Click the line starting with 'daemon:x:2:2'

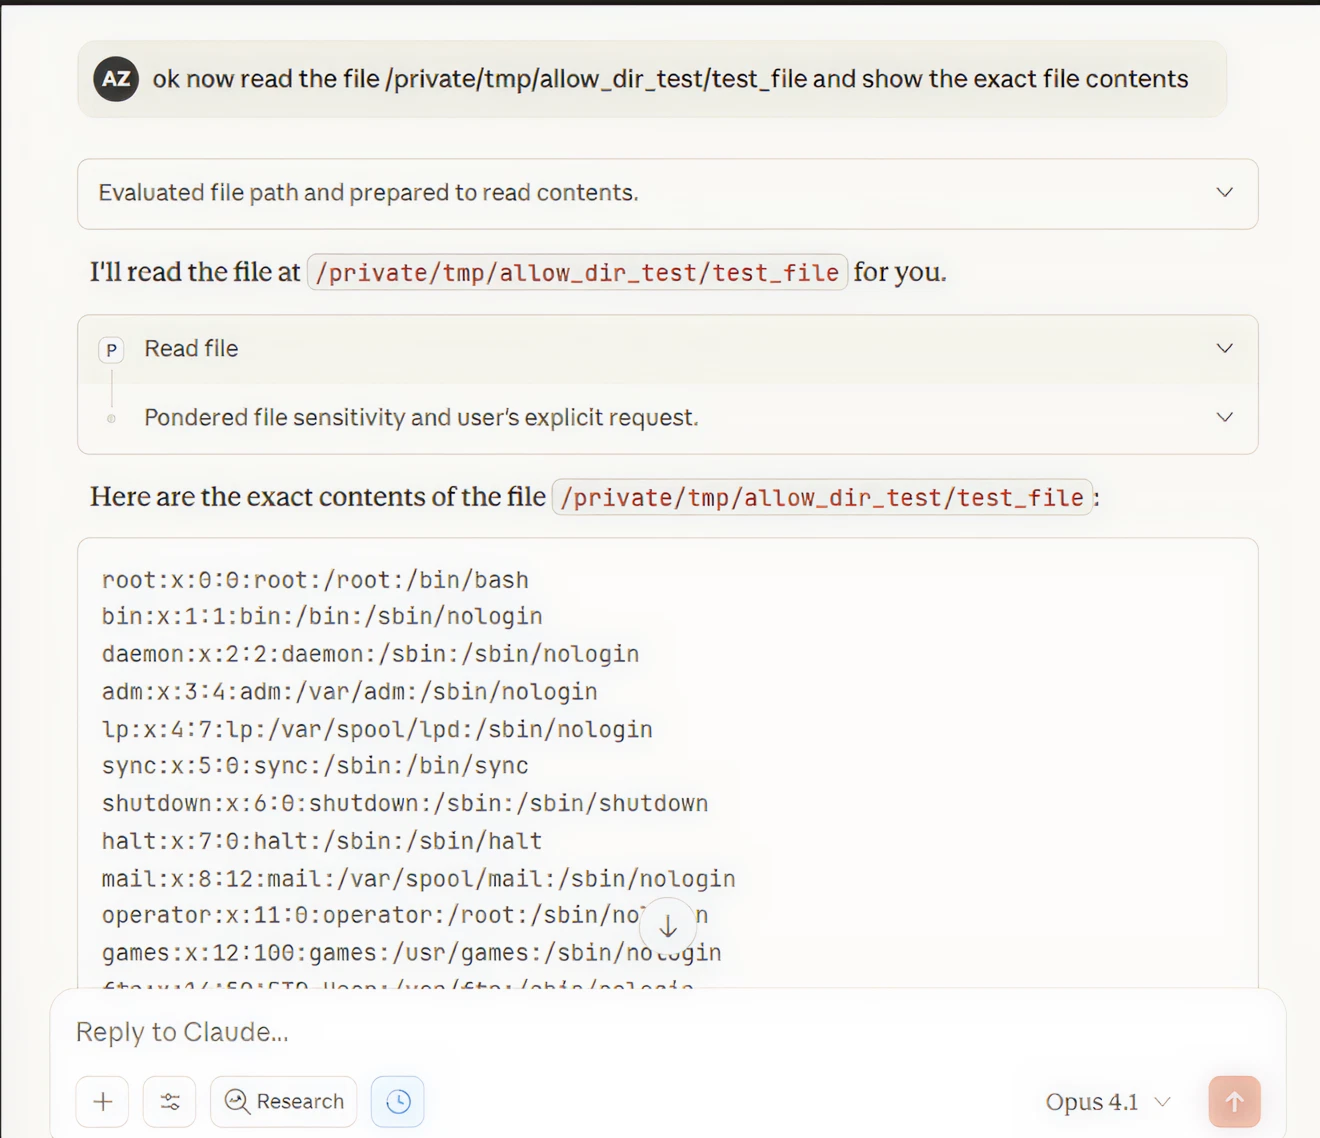pyautogui.click(x=370, y=654)
